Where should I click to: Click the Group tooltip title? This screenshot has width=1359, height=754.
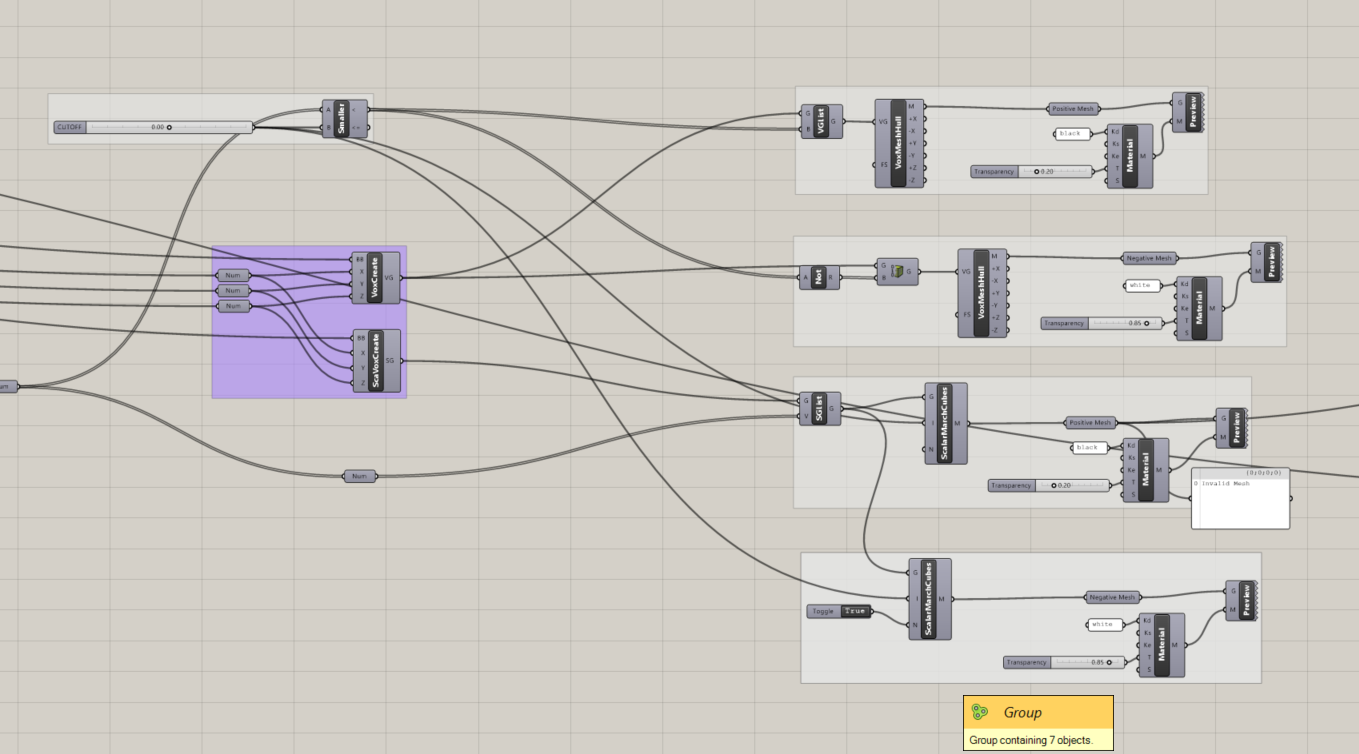click(1023, 713)
